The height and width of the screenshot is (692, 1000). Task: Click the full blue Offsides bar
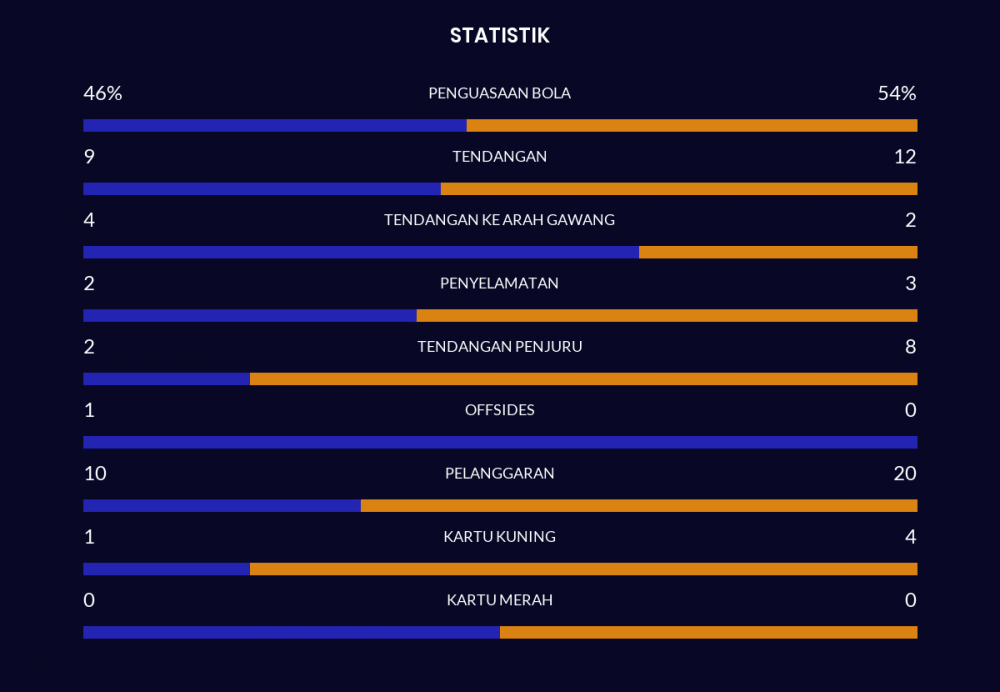[499, 442]
